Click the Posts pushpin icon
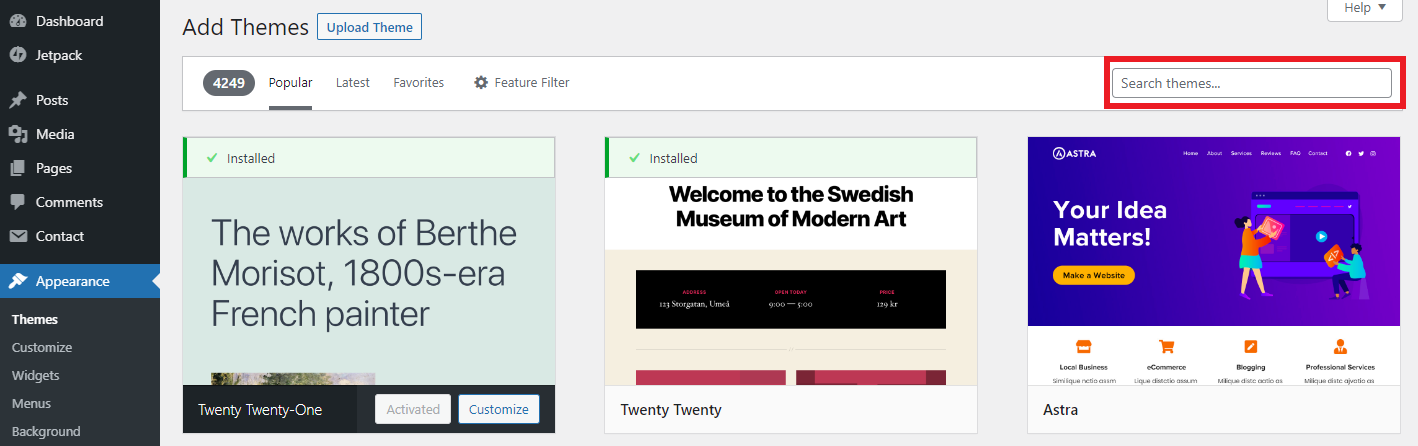 tap(17, 100)
